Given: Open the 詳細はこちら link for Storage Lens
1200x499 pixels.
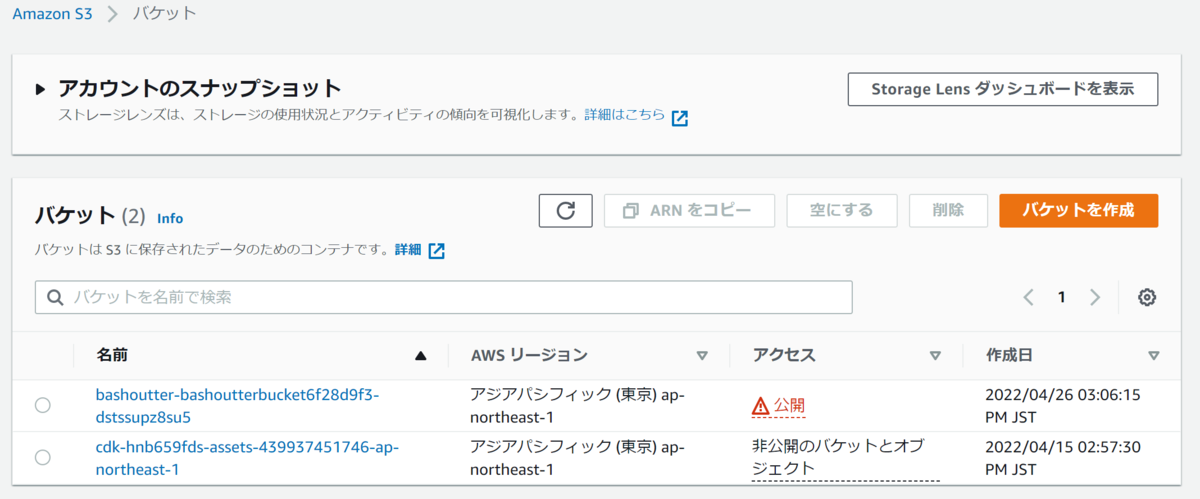Looking at the screenshot, I should point(625,116).
